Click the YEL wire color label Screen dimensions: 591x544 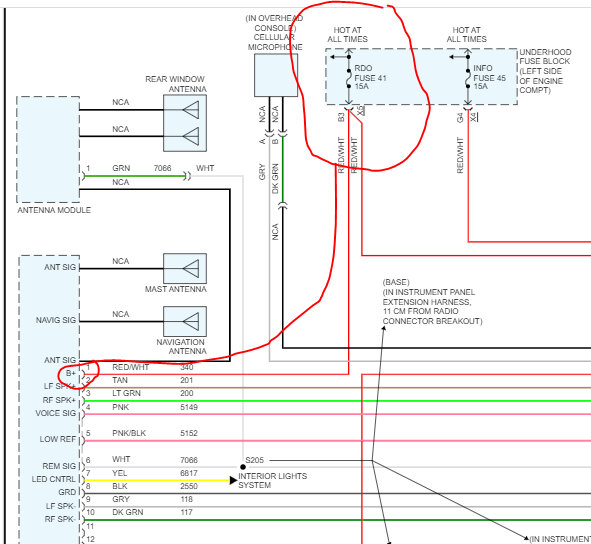(119, 473)
